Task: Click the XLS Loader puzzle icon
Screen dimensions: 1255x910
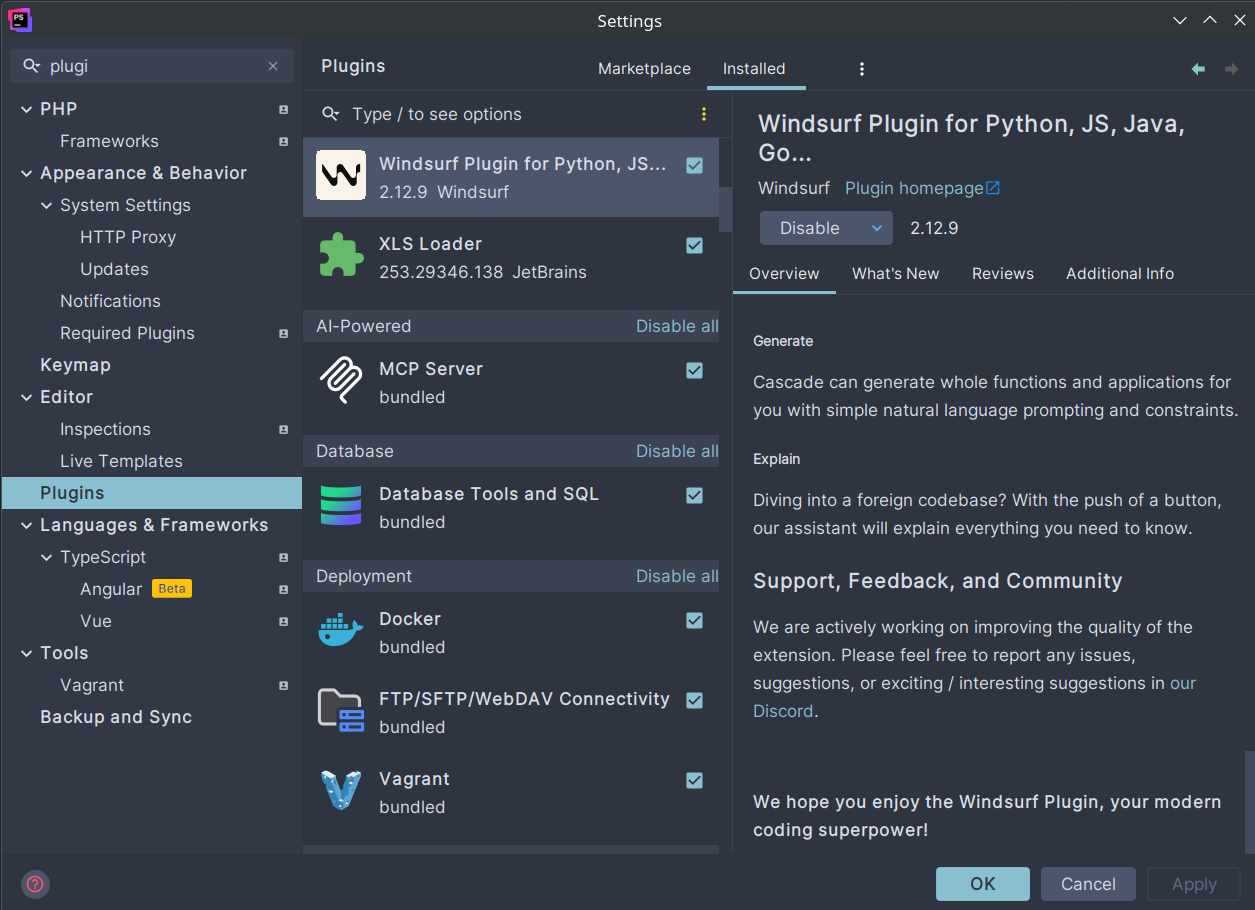Action: coord(341,256)
